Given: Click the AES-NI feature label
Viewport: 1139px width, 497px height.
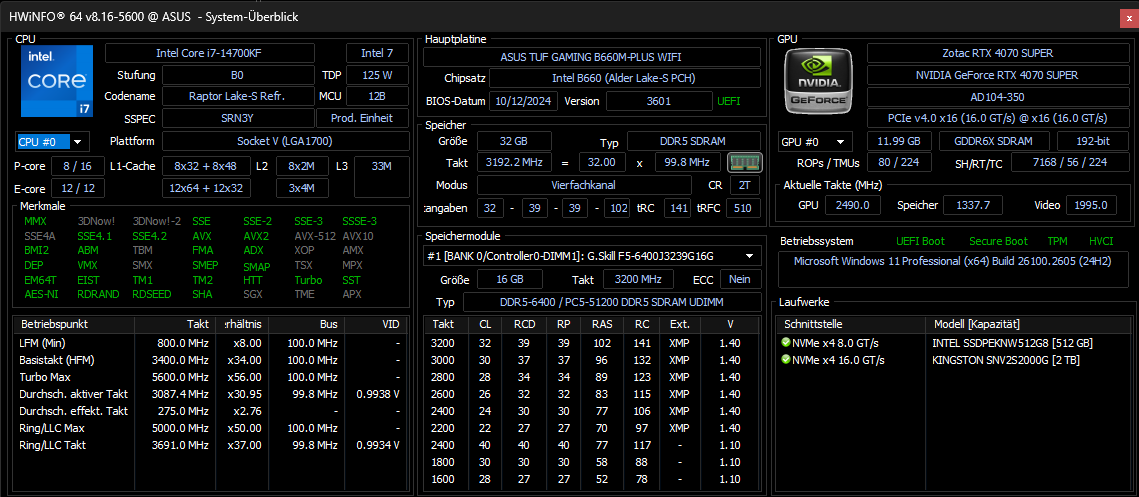Looking at the screenshot, I should tap(41, 294).
